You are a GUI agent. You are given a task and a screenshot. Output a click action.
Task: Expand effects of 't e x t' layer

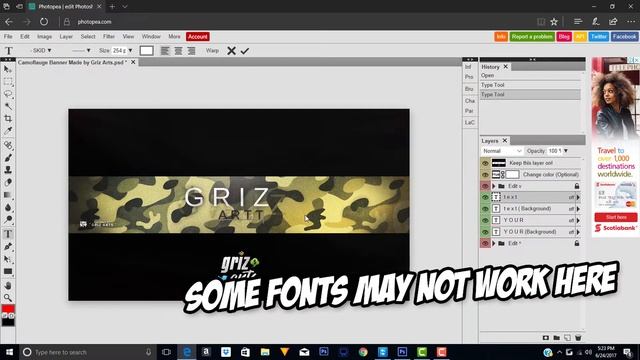(578, 197)
